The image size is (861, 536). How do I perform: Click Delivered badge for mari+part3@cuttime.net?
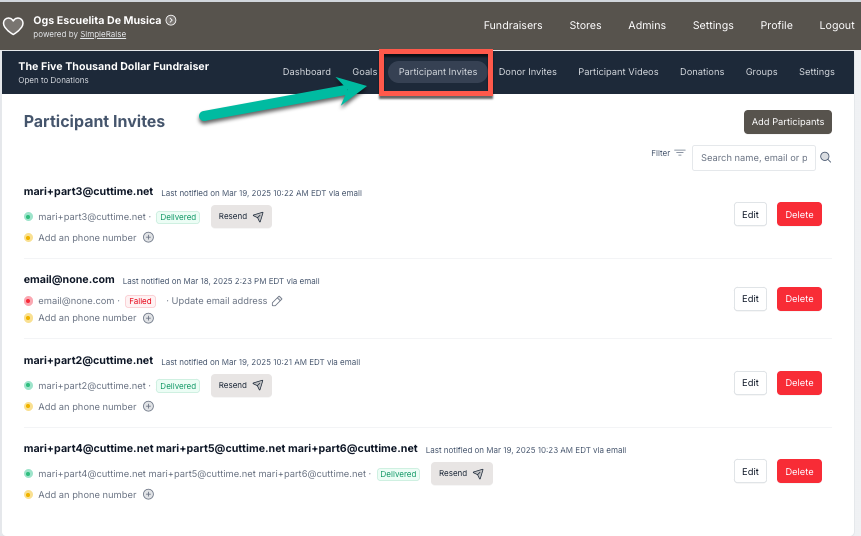tap(178, 217)
